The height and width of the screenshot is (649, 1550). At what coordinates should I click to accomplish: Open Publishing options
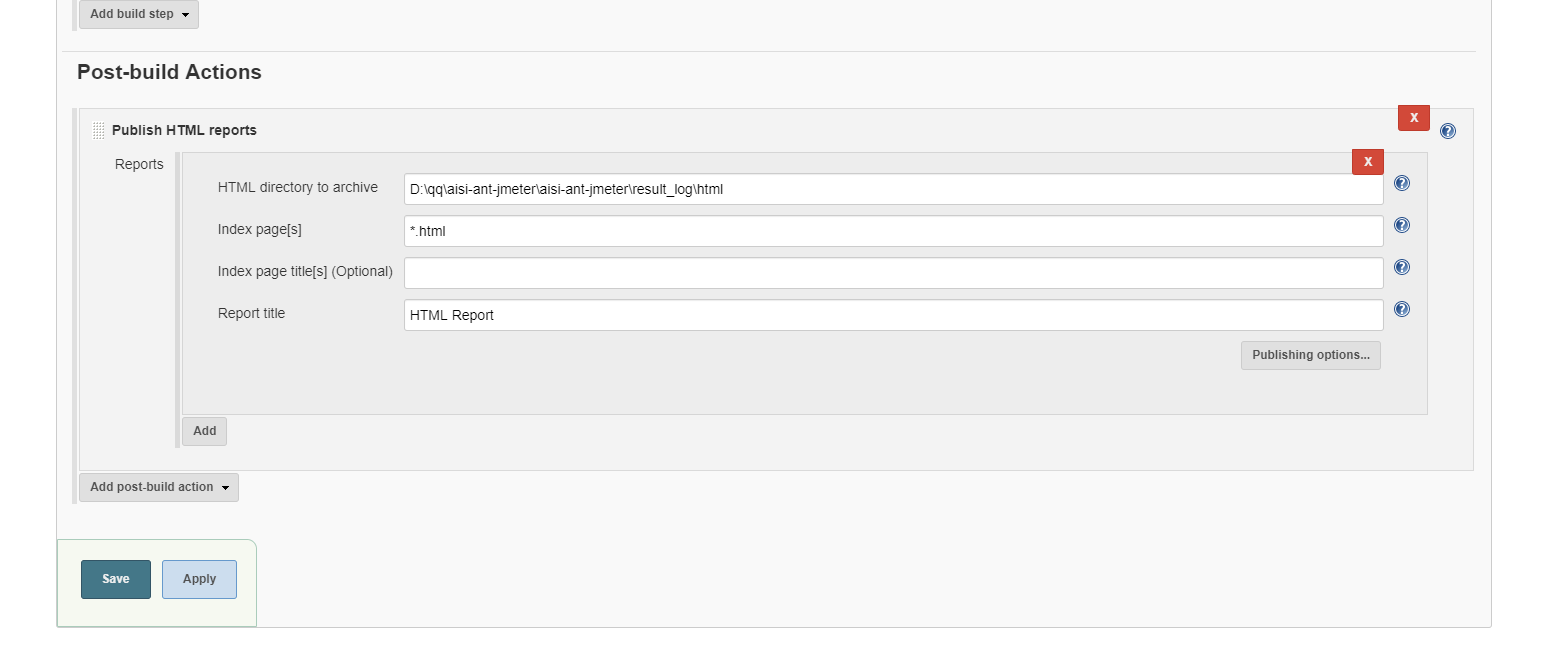(1310, 355)
